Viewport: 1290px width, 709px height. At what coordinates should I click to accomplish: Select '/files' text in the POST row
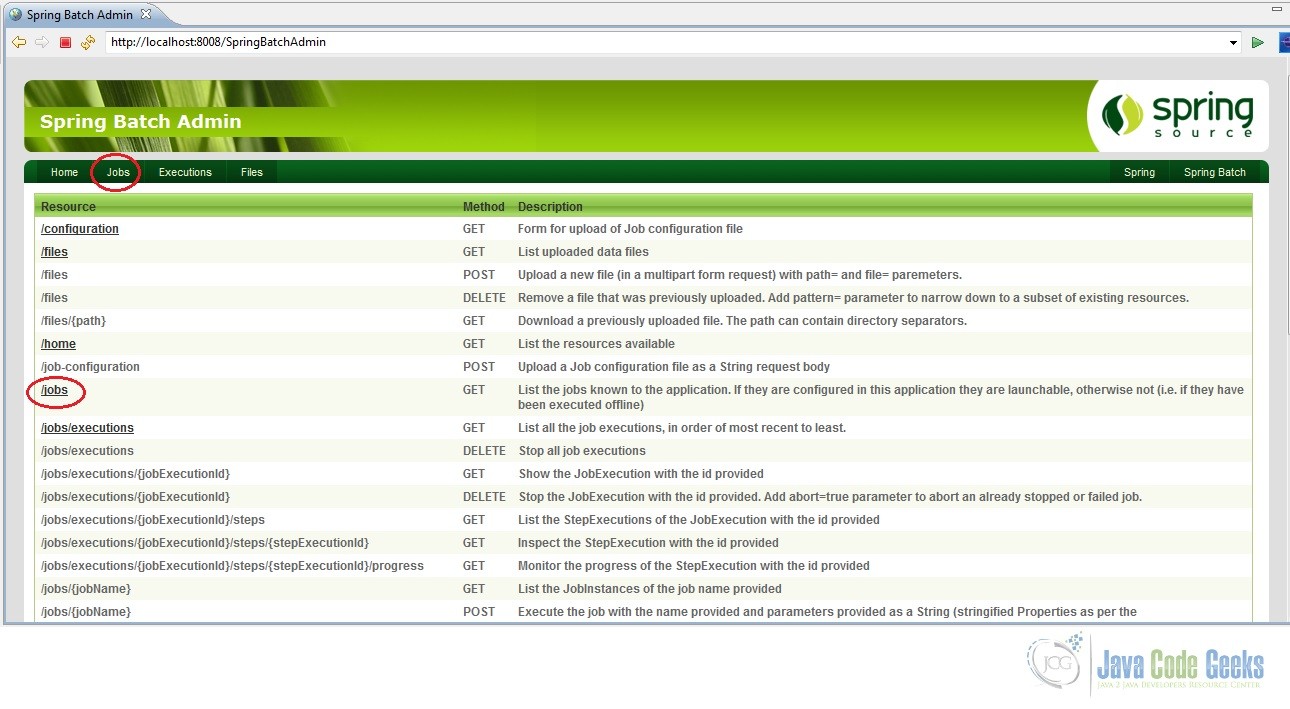(x=54, y=275)
